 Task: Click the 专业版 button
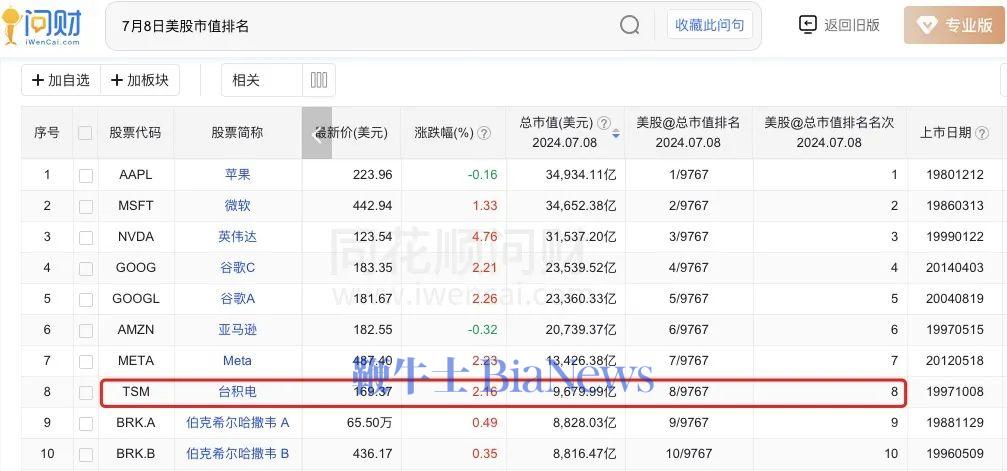(954, 25)
